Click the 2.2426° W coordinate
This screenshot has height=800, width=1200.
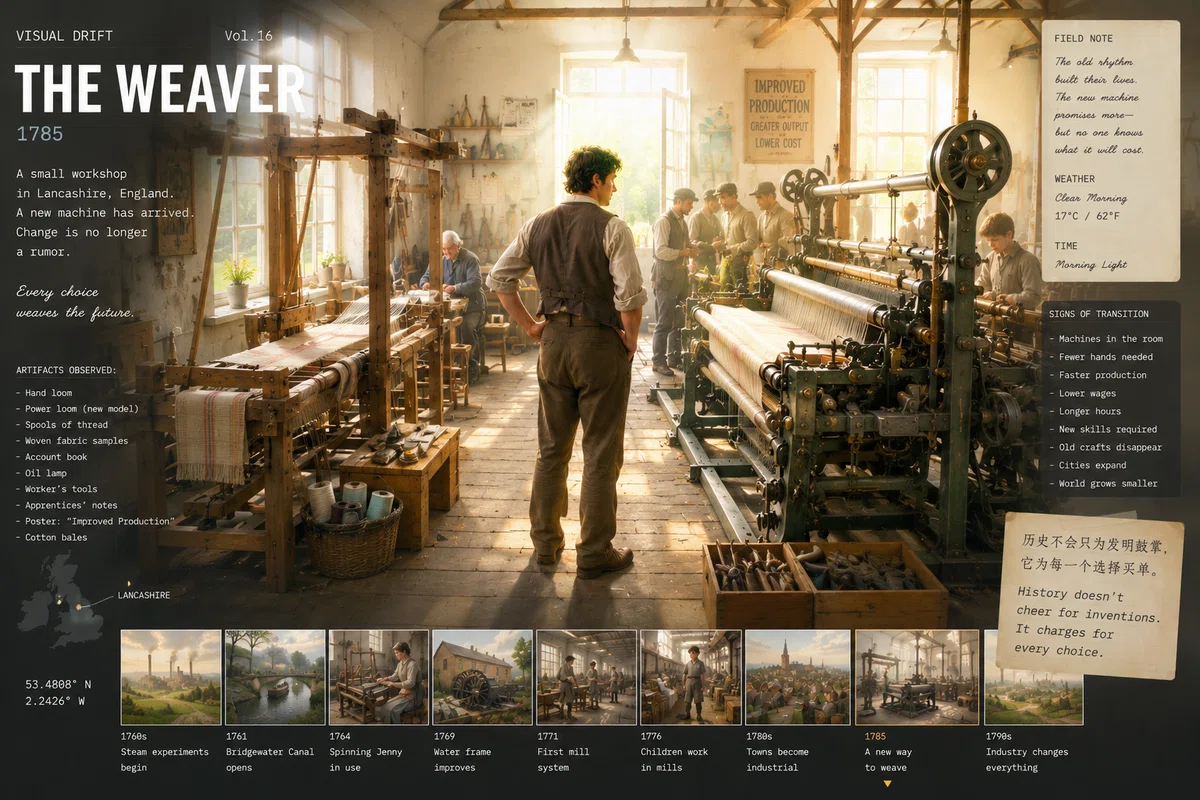pos(55,701)
